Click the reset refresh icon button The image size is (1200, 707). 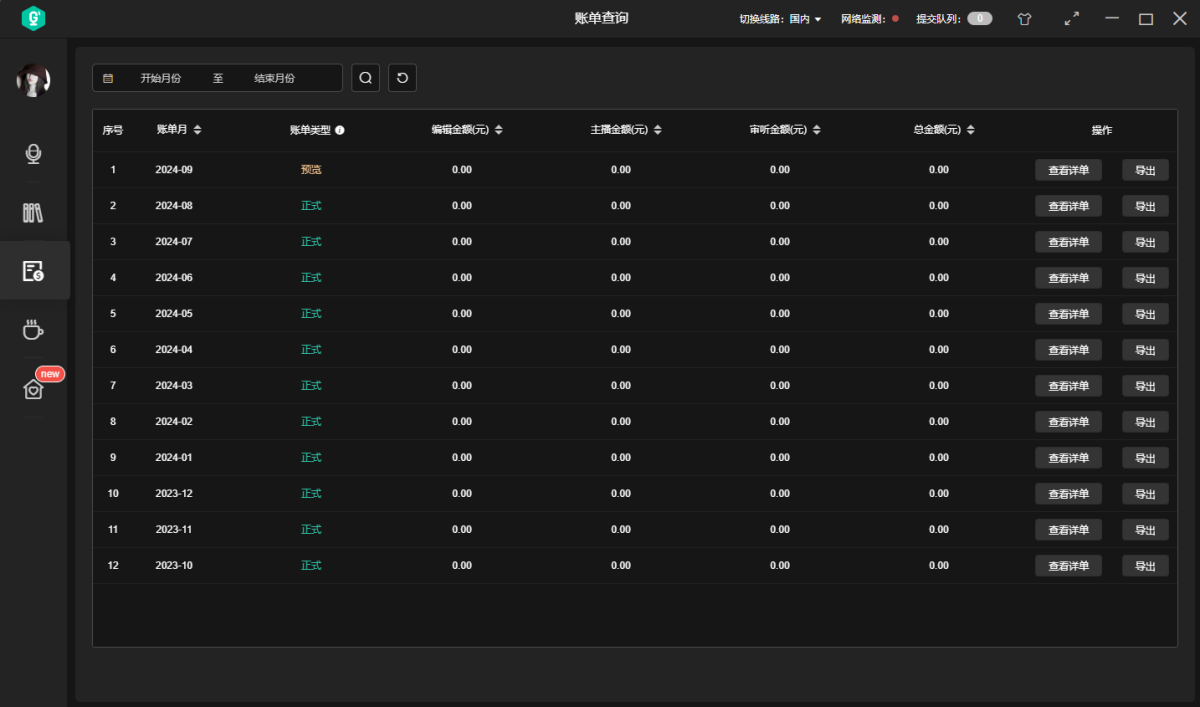[x=402, y=78]
